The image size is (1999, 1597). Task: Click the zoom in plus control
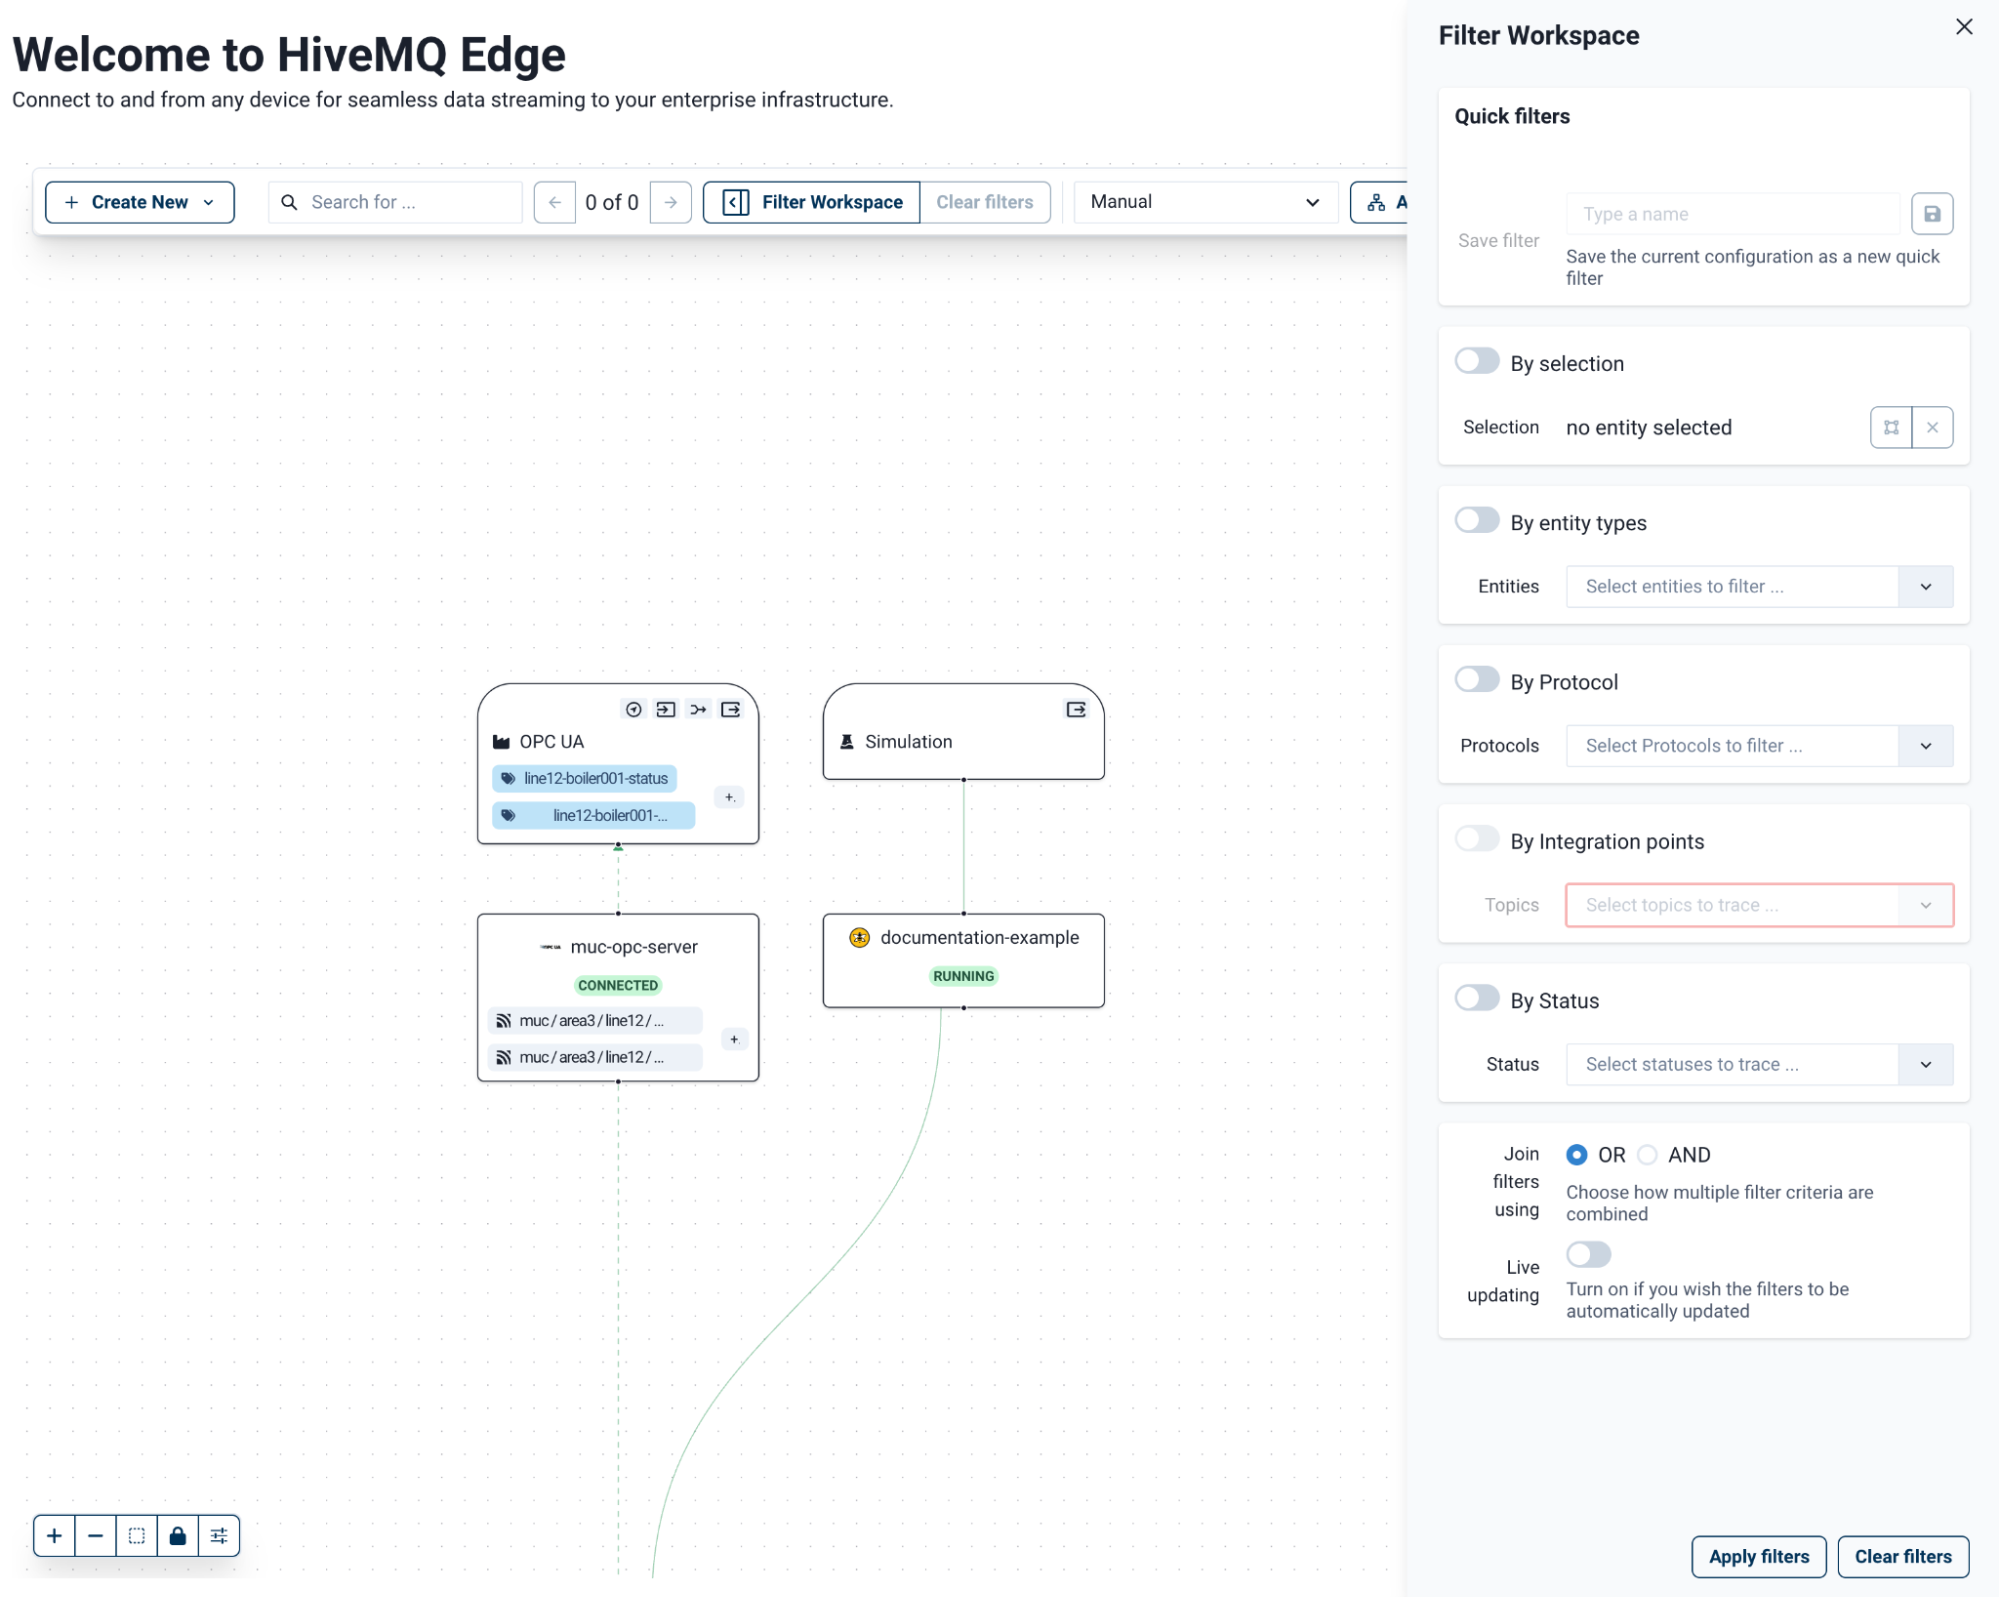[54, 1535]
